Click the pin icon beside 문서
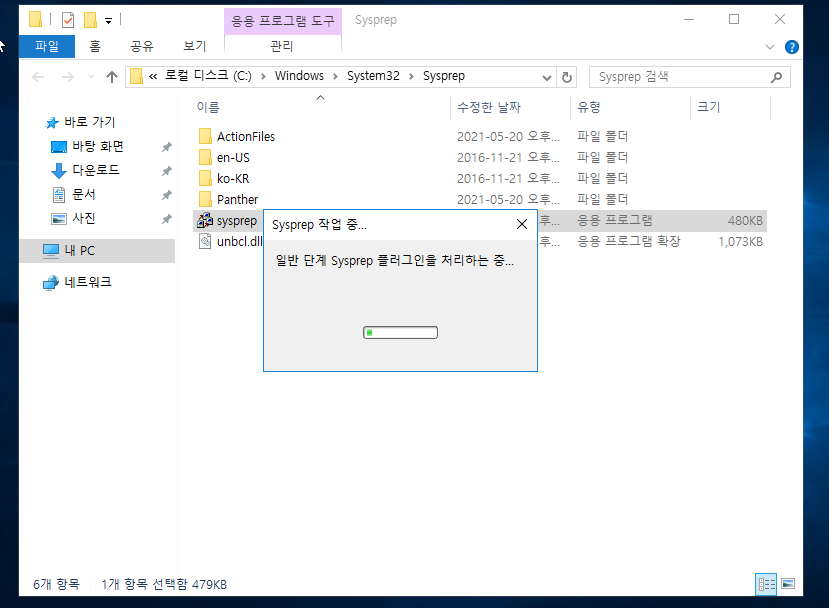 (x=167, y=195)
